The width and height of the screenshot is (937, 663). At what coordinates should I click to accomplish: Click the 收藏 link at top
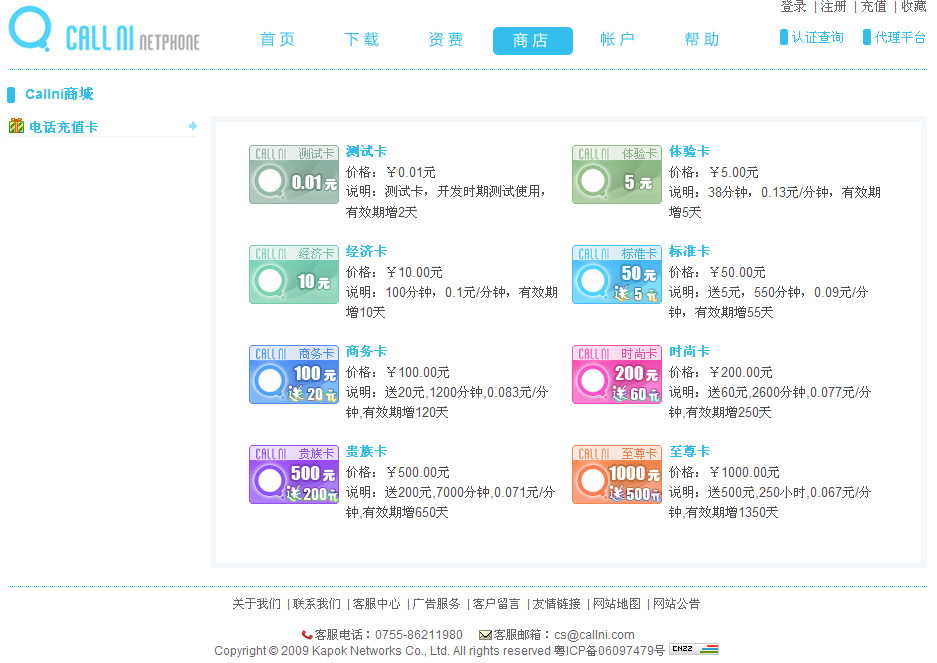(x=914, y=7)
